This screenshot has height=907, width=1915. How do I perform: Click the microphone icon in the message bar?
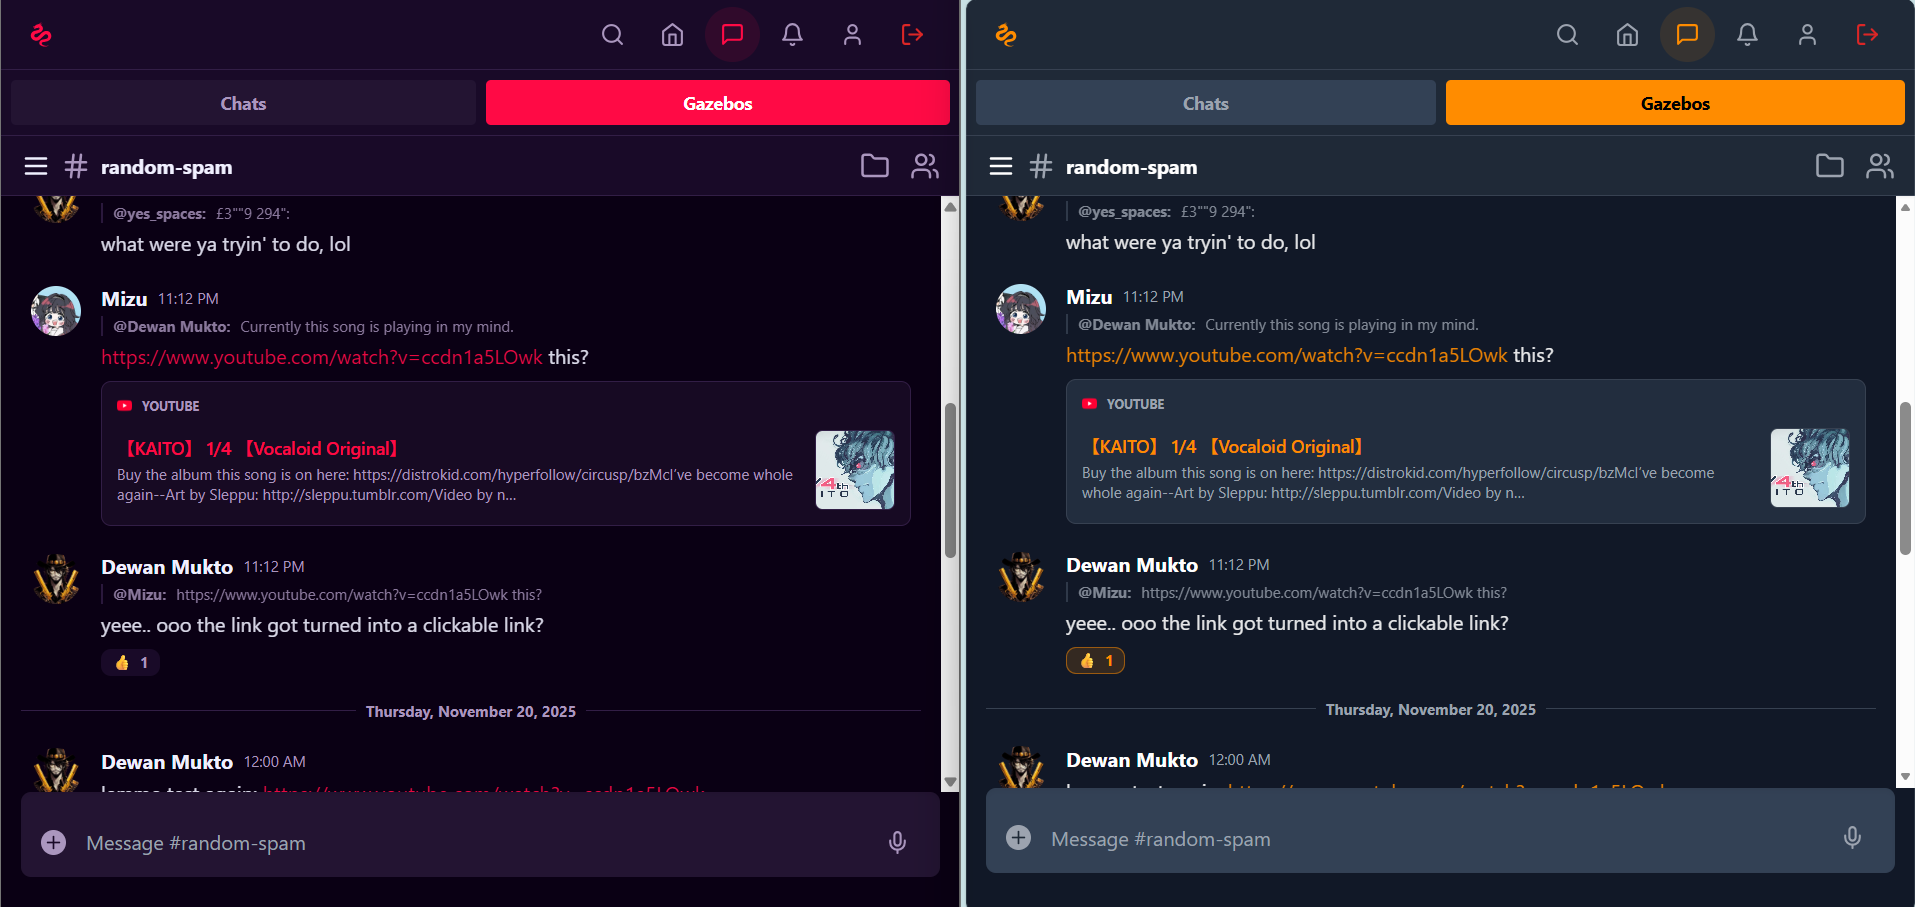896,842
